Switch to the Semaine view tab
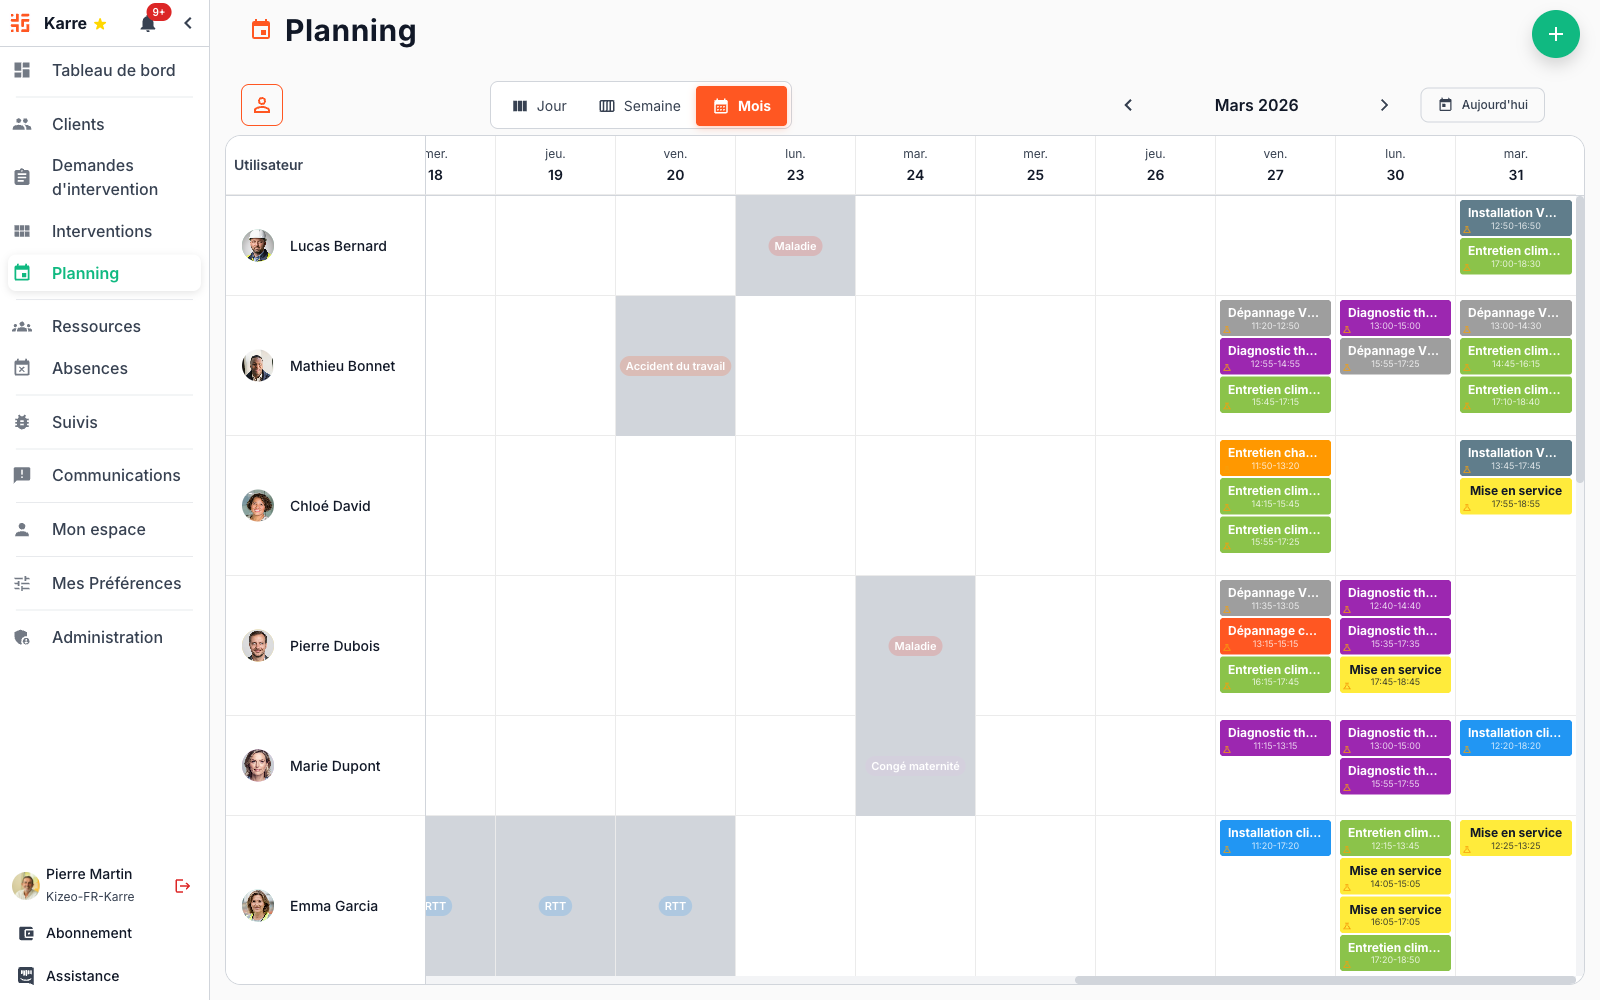The height and width of the screenshot is (1000, 1600). point(639,105)
